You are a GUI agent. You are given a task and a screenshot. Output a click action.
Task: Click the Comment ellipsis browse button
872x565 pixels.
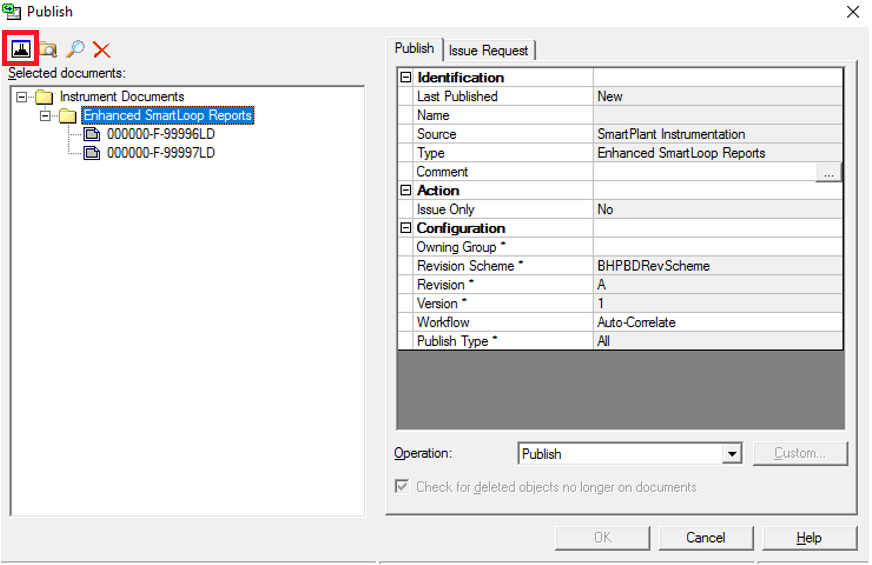coord(829,173)
